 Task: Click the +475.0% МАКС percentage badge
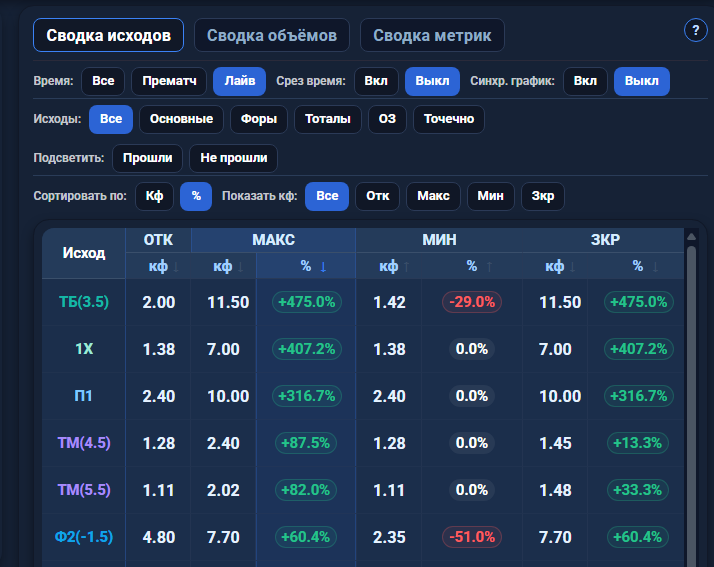pos(307,302)
